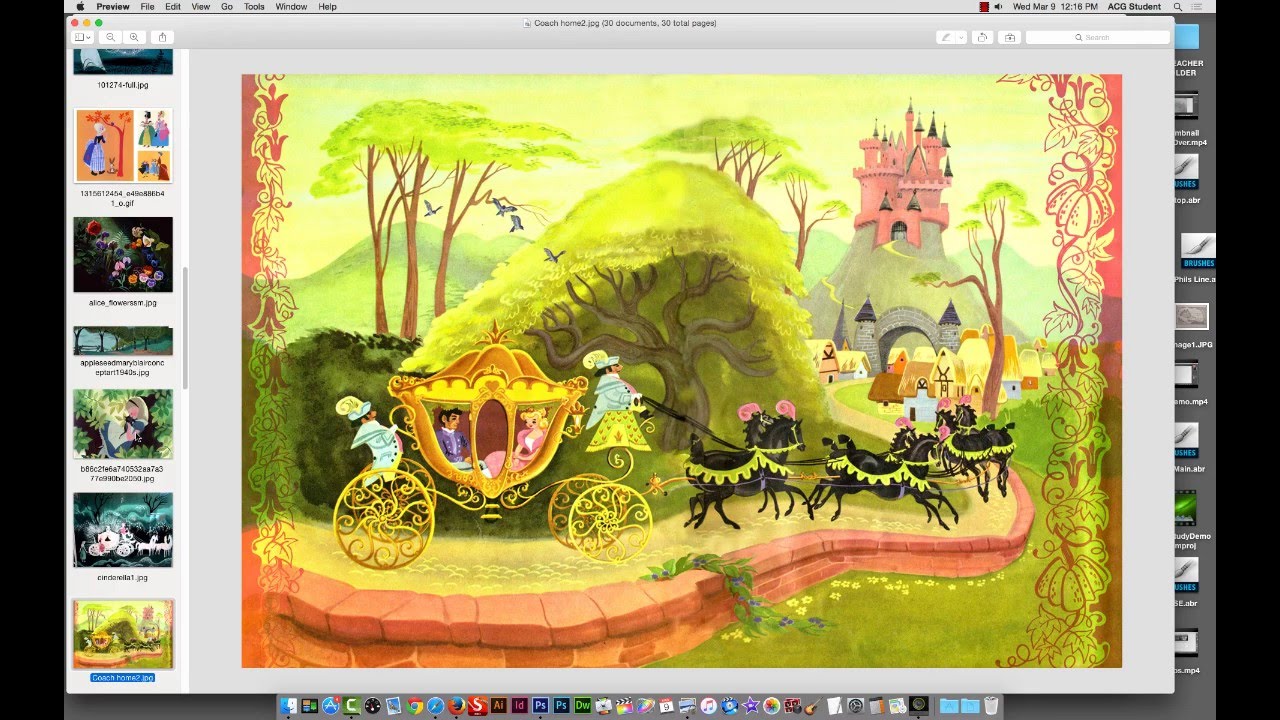Open iTunes from the dock
Screen dimensions: 1280x720
[708, 706]
